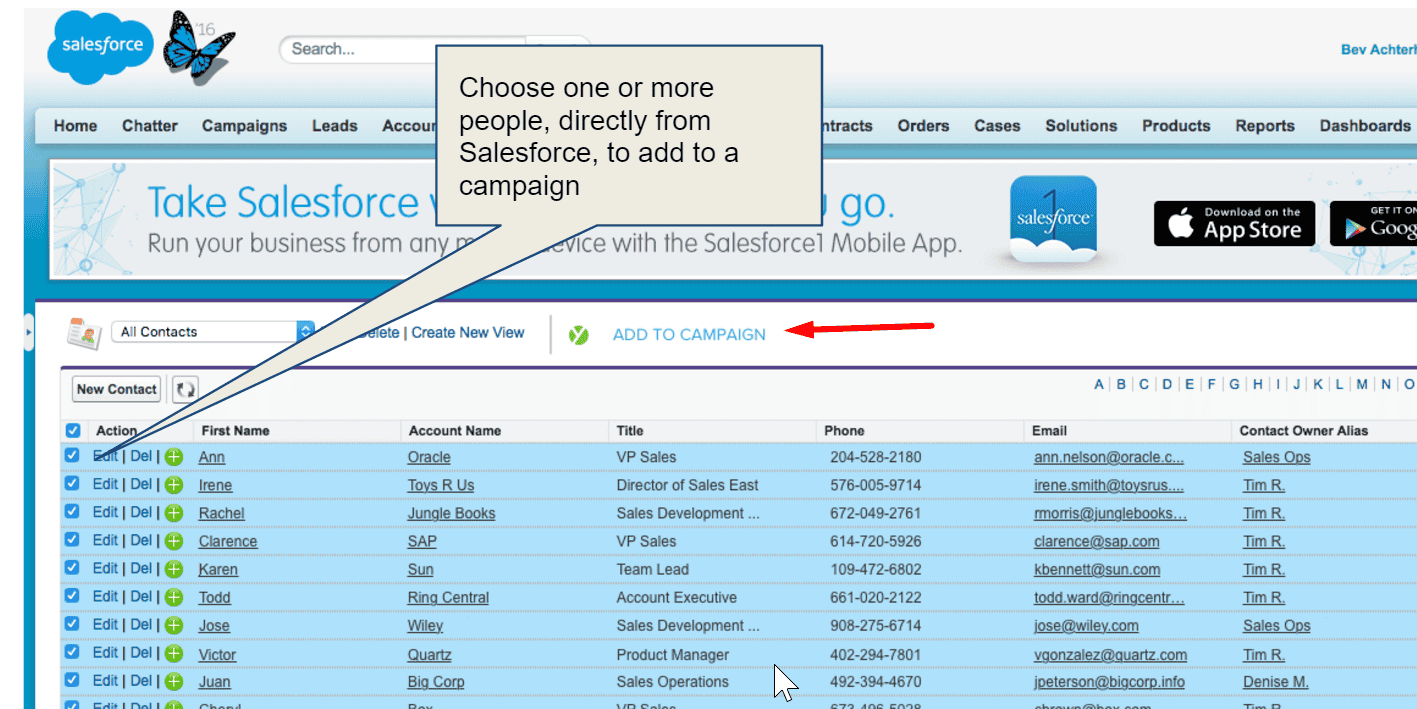Click the blue butterfly '16 icon
Screen dimensions: 1417x709
pos(201,46)
